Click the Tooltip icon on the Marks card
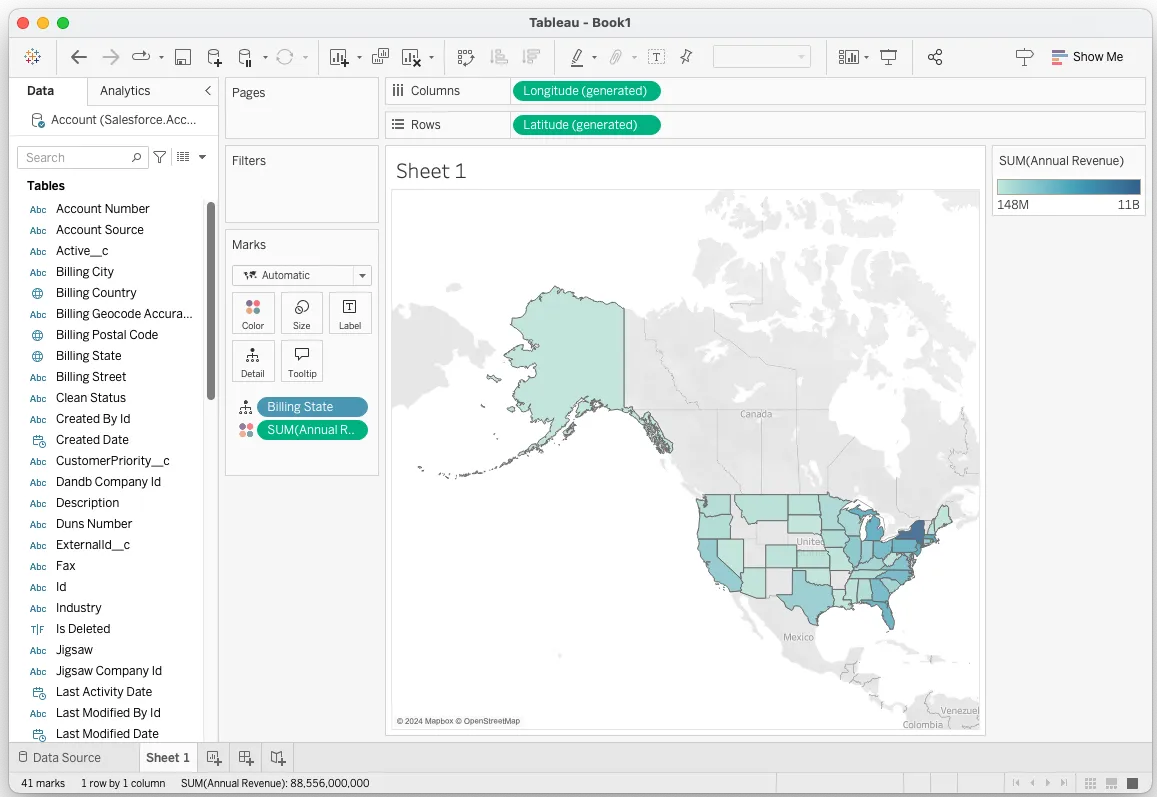This screenshot has height=797, width=1157. click(x=302, y=361)
